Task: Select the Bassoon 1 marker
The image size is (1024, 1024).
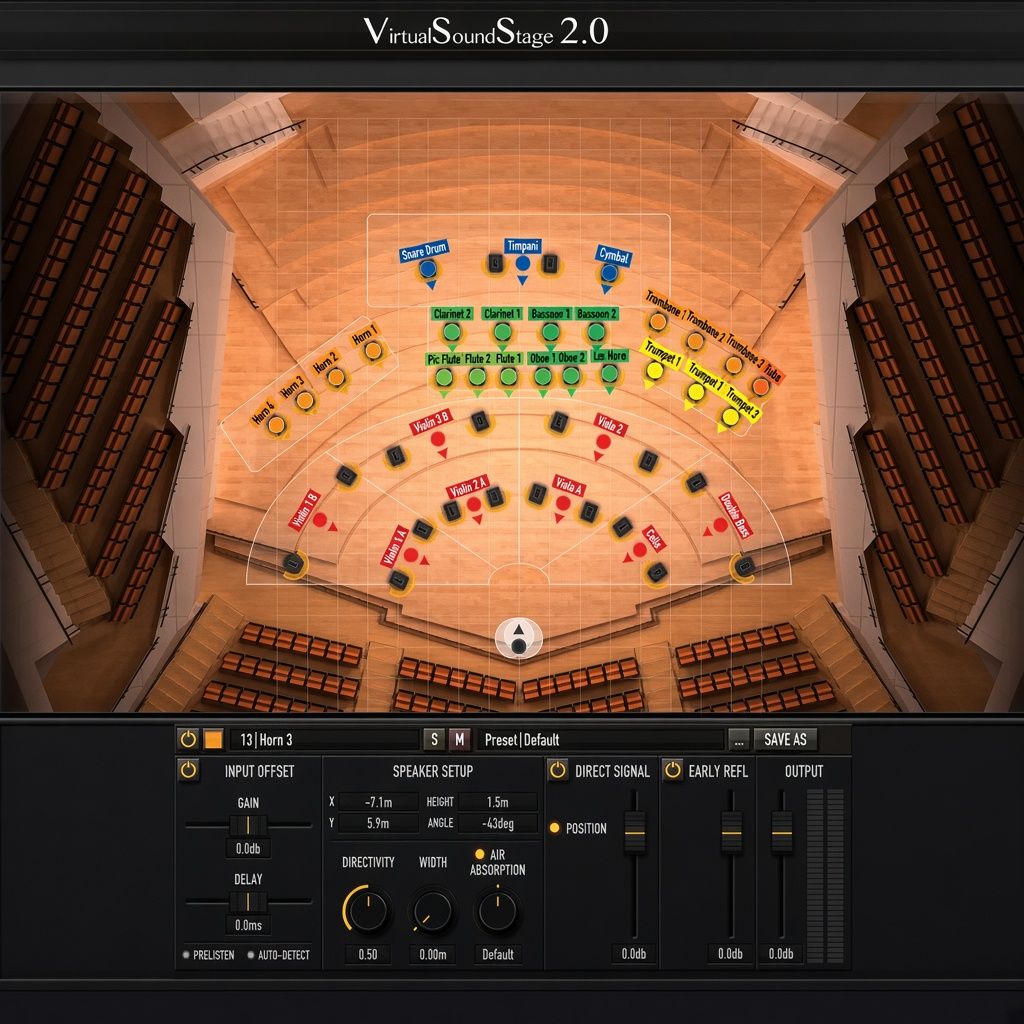Action: point(551,332)
